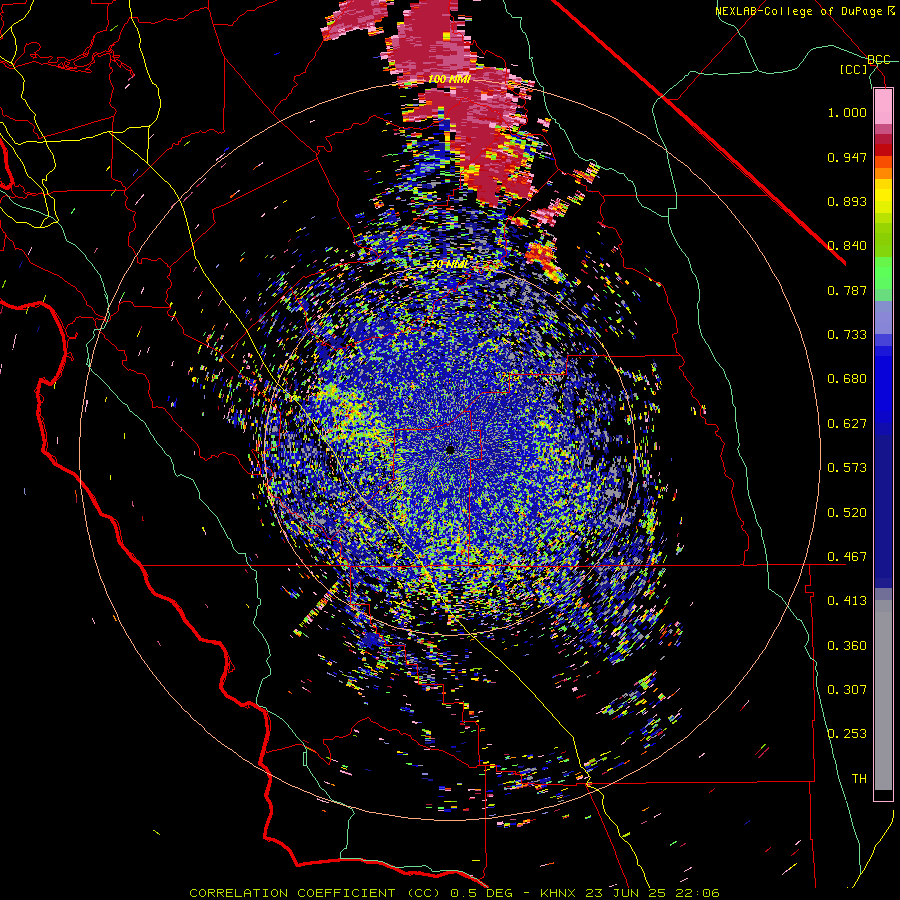Click the 1.000 legend value
The width and height of the screenshot is (900, 900).
coord(847,112)
